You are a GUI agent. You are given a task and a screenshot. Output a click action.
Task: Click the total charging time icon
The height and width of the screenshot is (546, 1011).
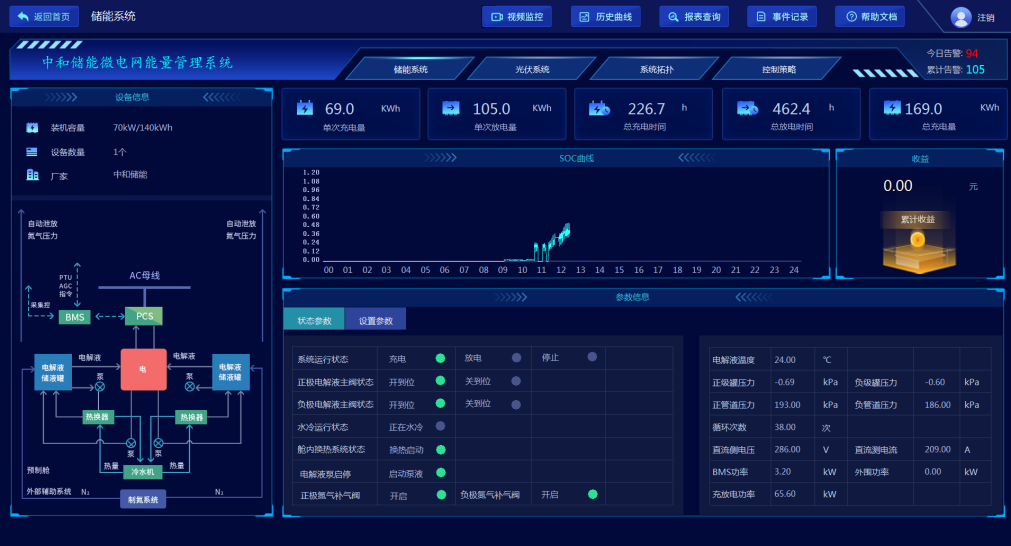click(599, 108)
